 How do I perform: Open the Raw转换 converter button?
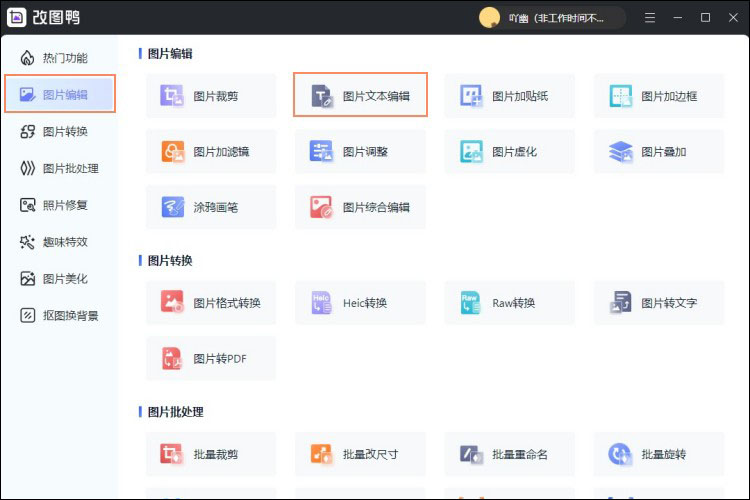[x=510, y=303]
